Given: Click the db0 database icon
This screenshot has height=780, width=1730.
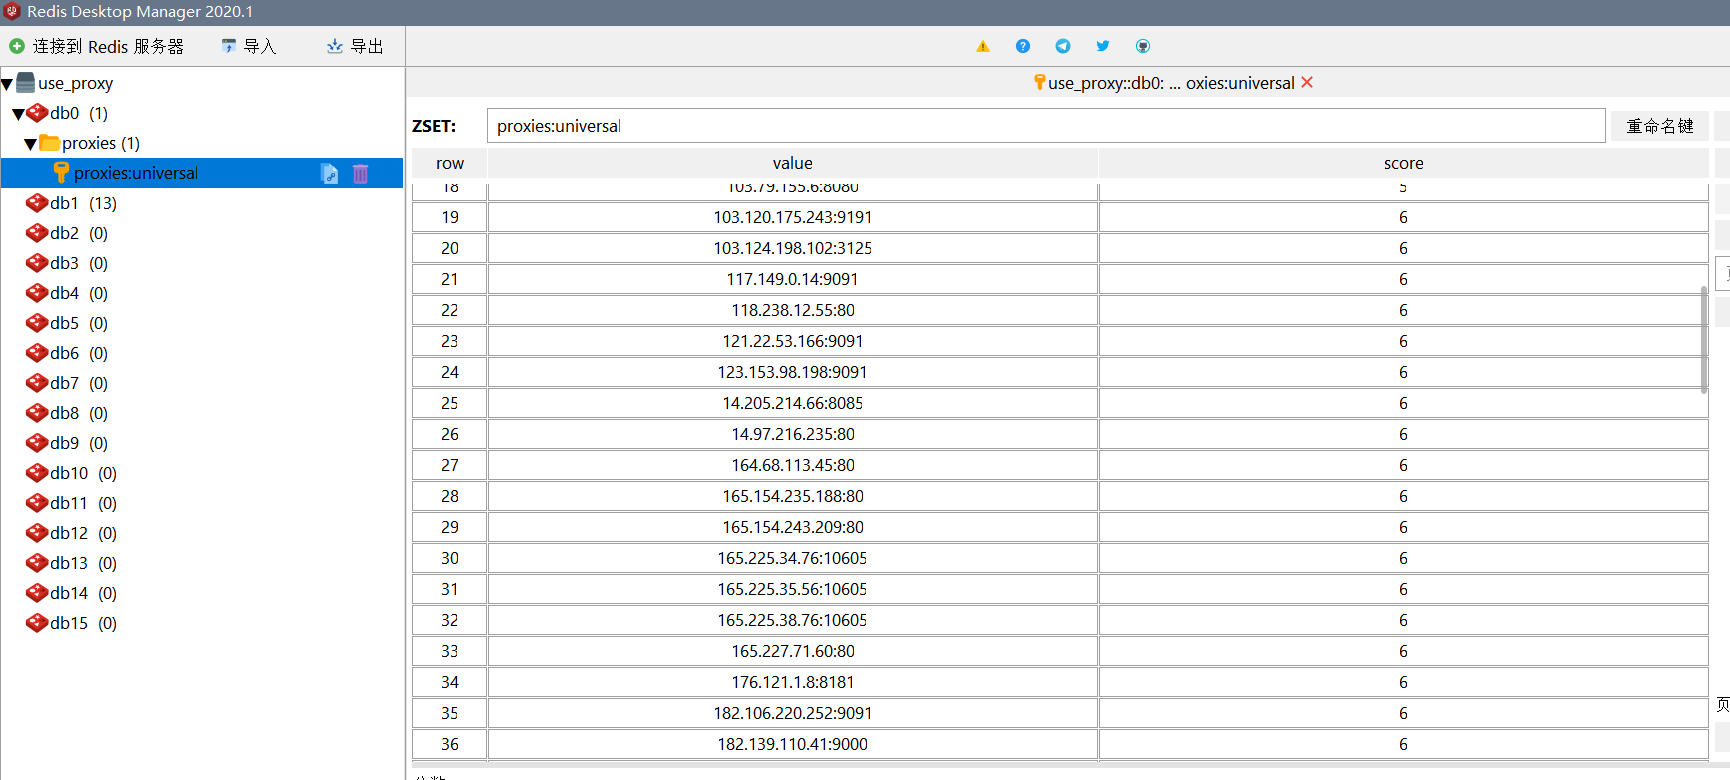Looking at the screenshot, I should coord(37,113).
